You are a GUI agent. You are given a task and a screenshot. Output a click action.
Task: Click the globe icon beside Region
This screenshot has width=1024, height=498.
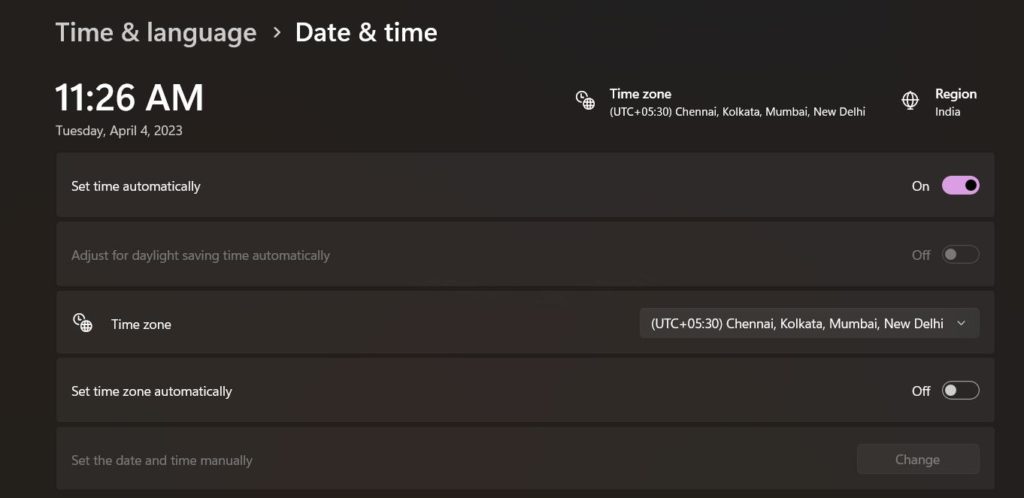tap(910, 100)
